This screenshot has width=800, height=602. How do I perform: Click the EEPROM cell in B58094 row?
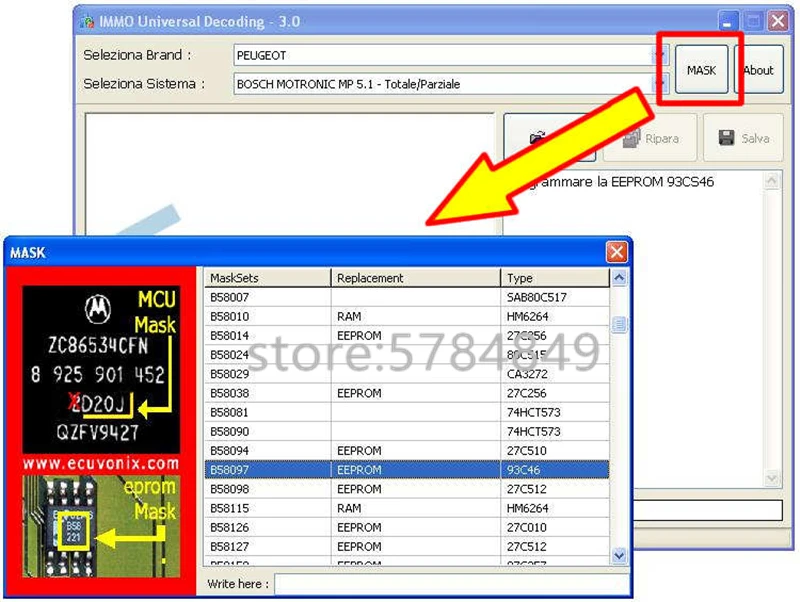(416, 450)
